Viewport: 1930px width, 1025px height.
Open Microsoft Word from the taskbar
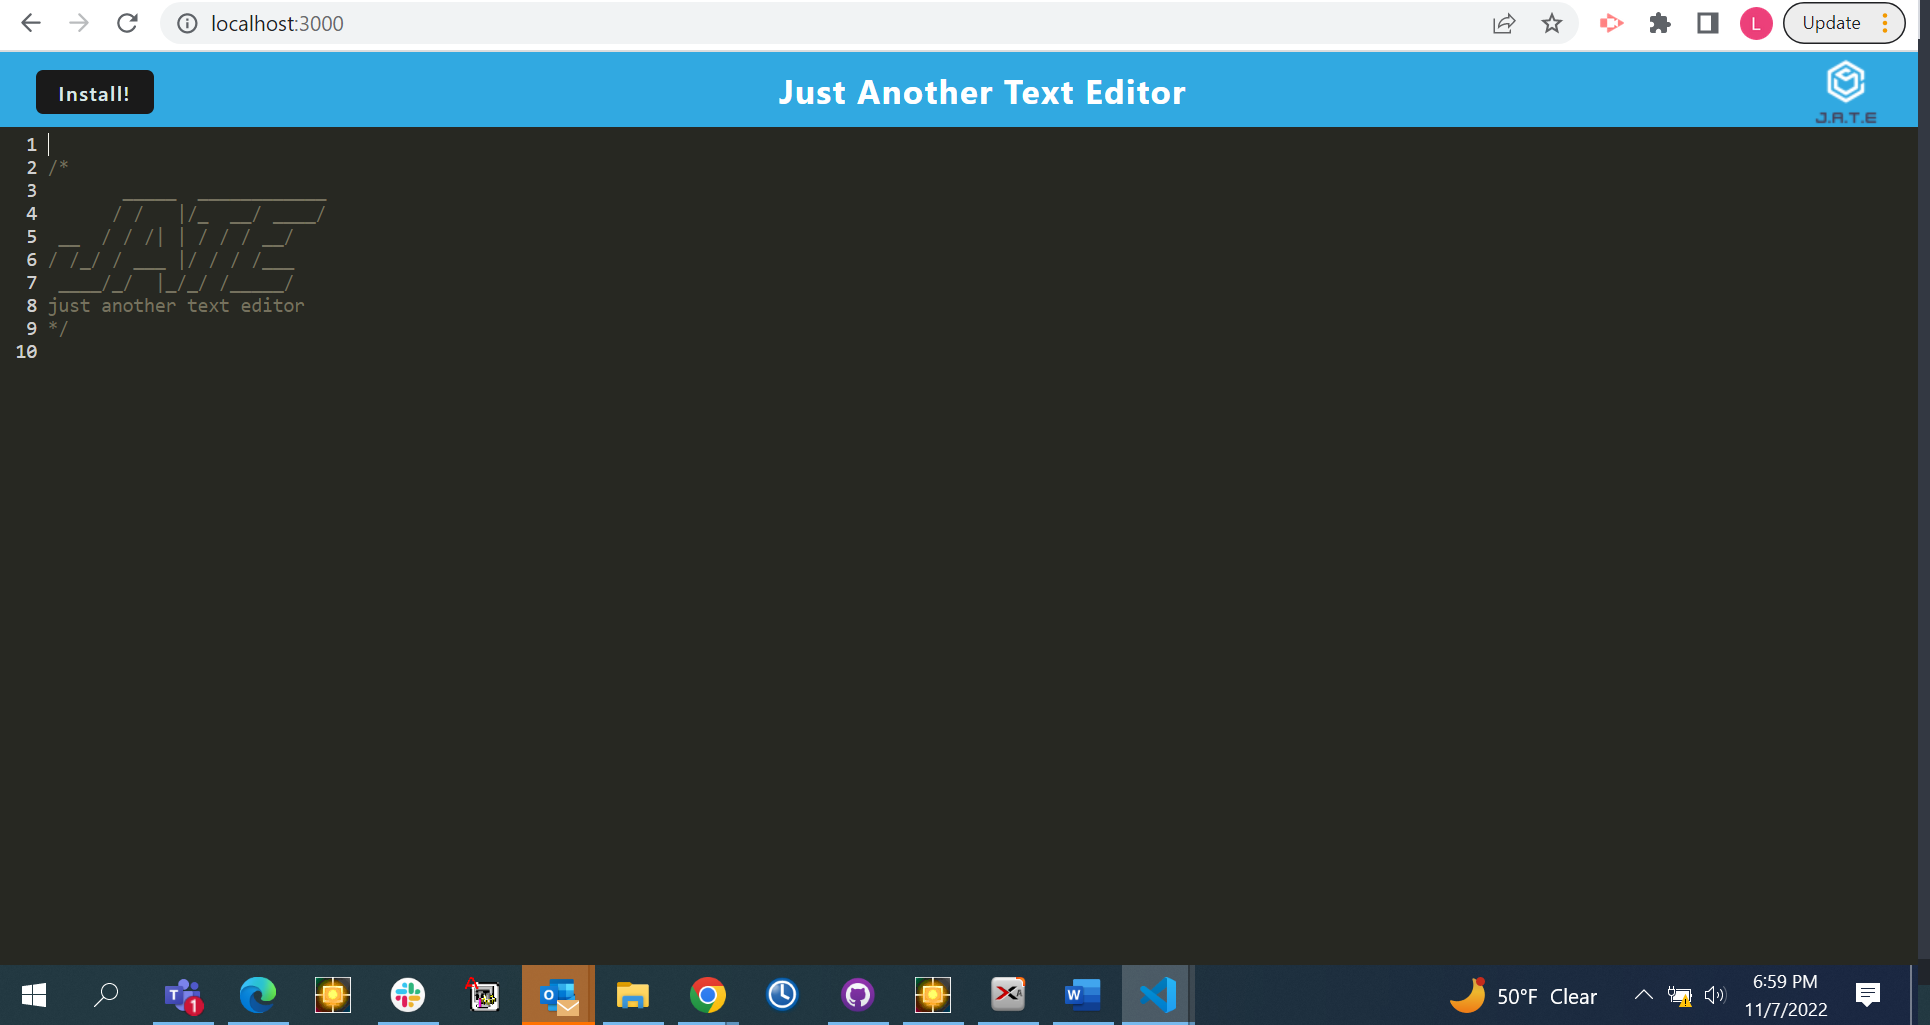coord(1082,995)
